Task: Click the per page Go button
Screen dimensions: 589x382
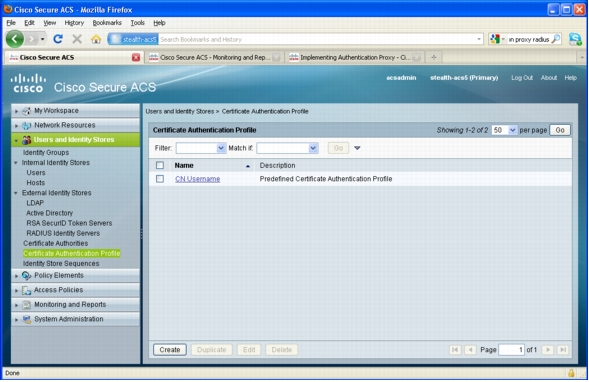Action: pos(560,130)
